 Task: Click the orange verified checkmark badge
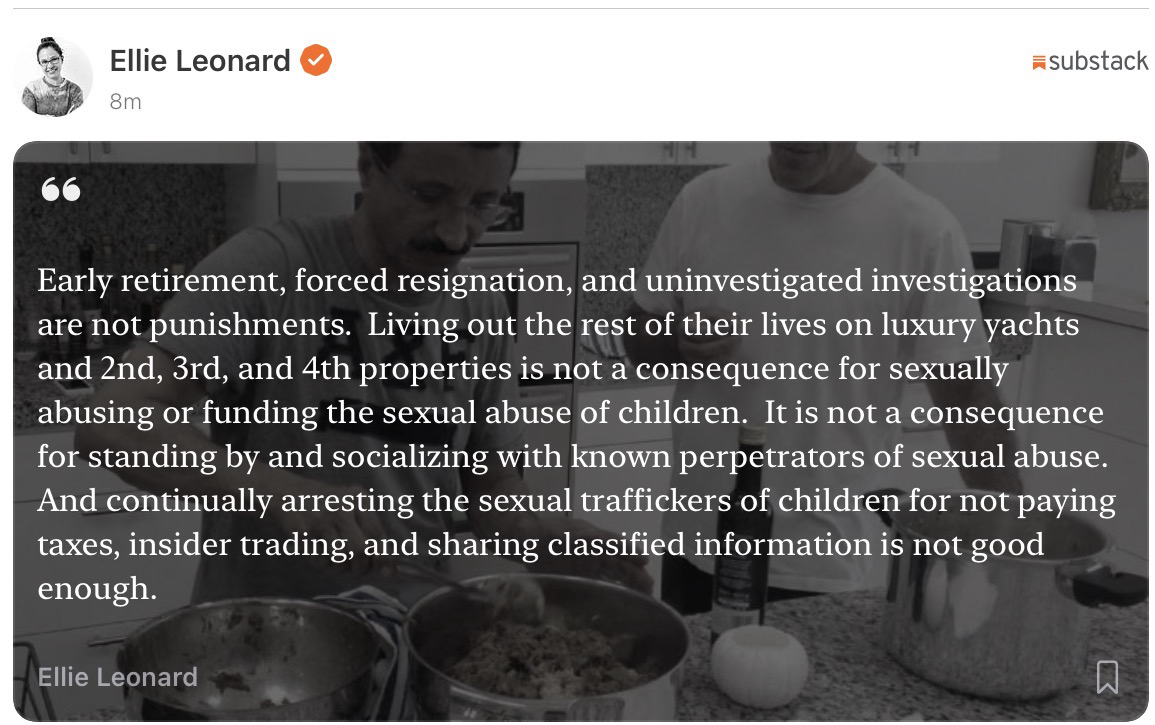316,61
